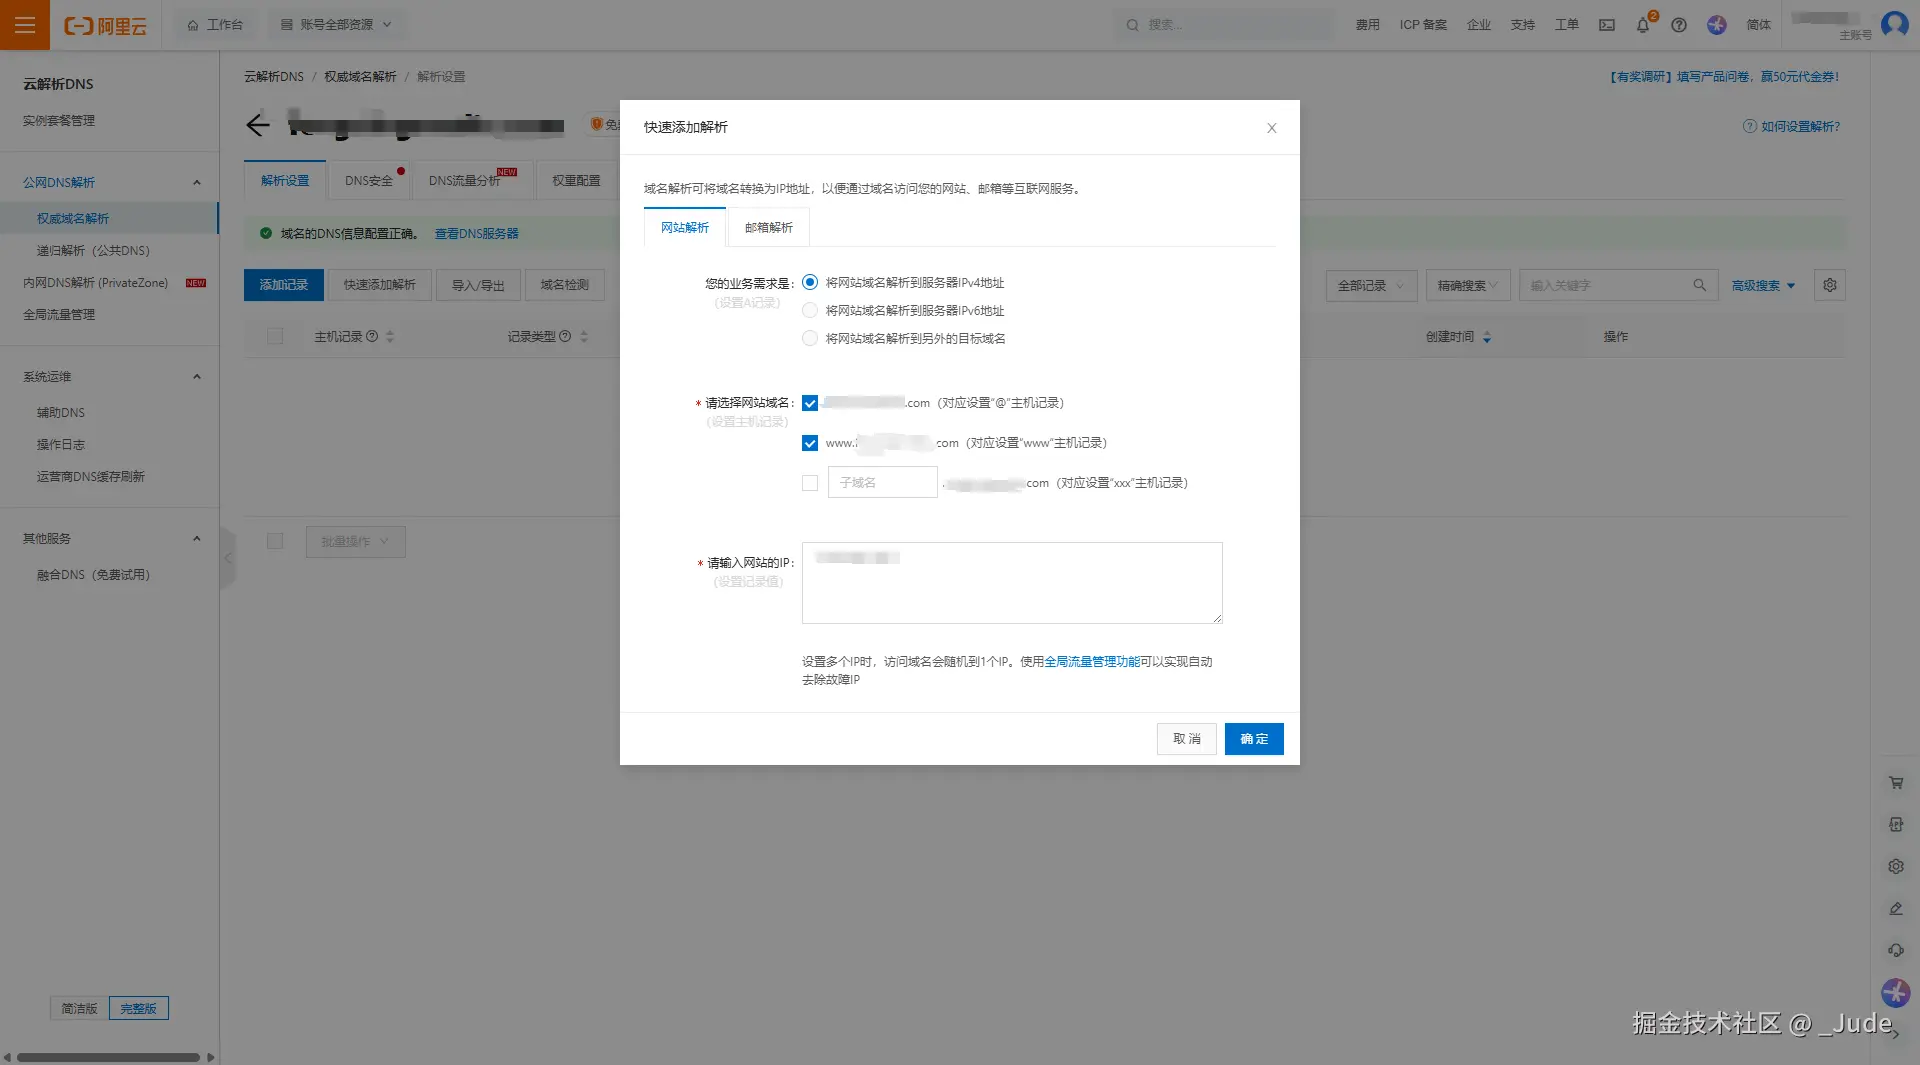Uncheck the "www" 主机记录 domain checkbox

coord(810,443)
